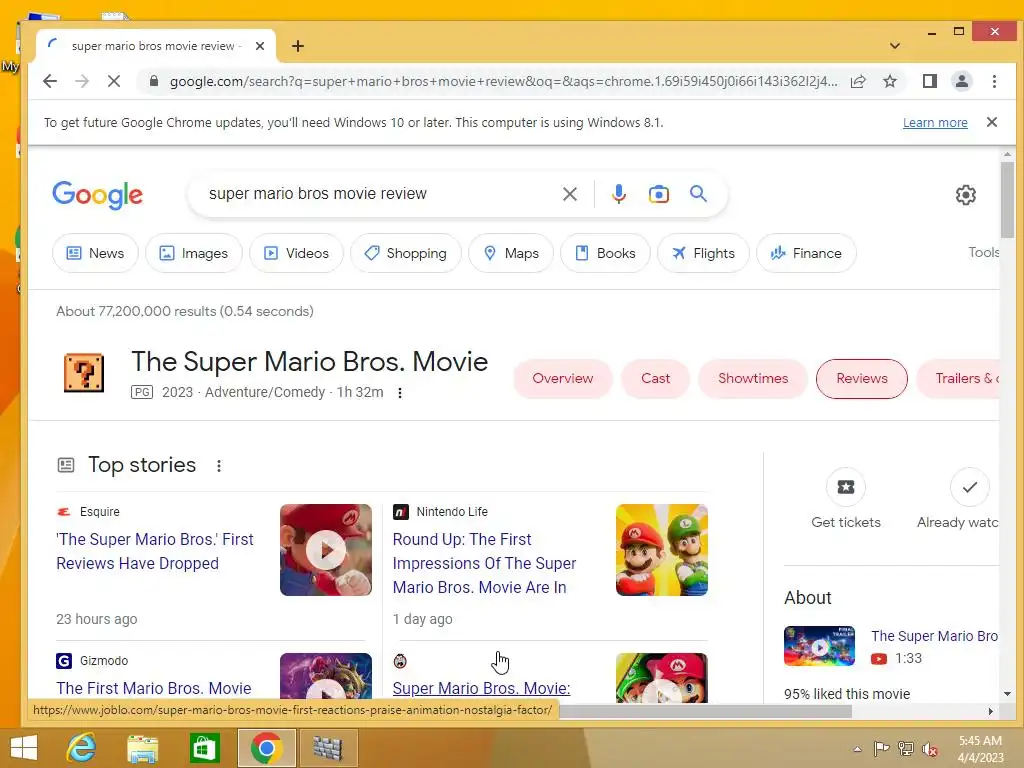Open Google quick settings gear
Screen dimensions: 1024x768
pos(965,195)
